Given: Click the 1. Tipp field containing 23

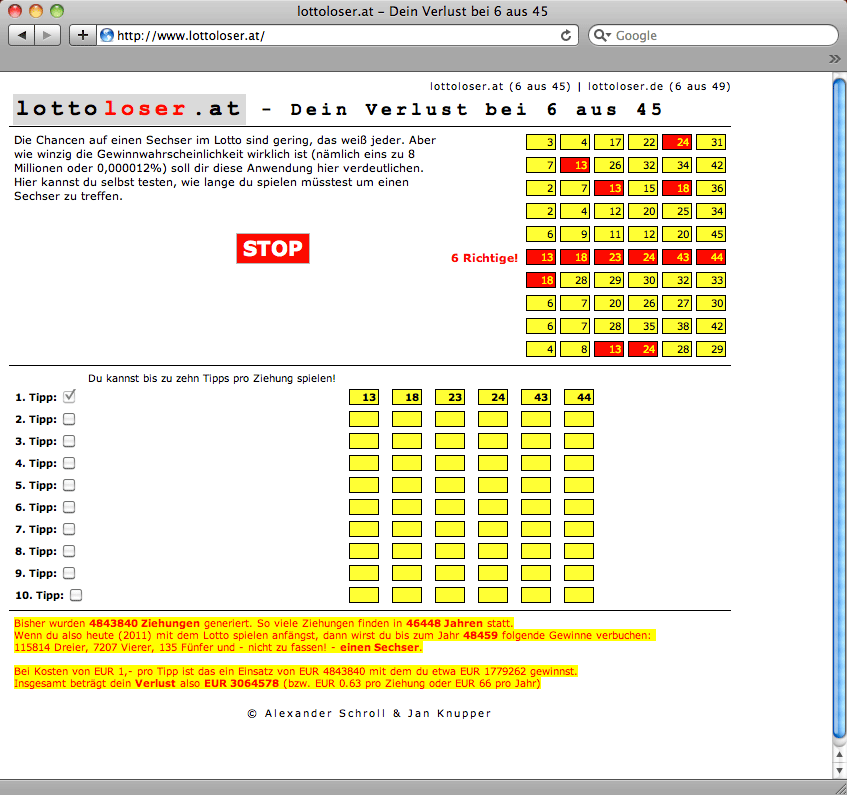Looking at the screenshot, I should pos(450,397).
